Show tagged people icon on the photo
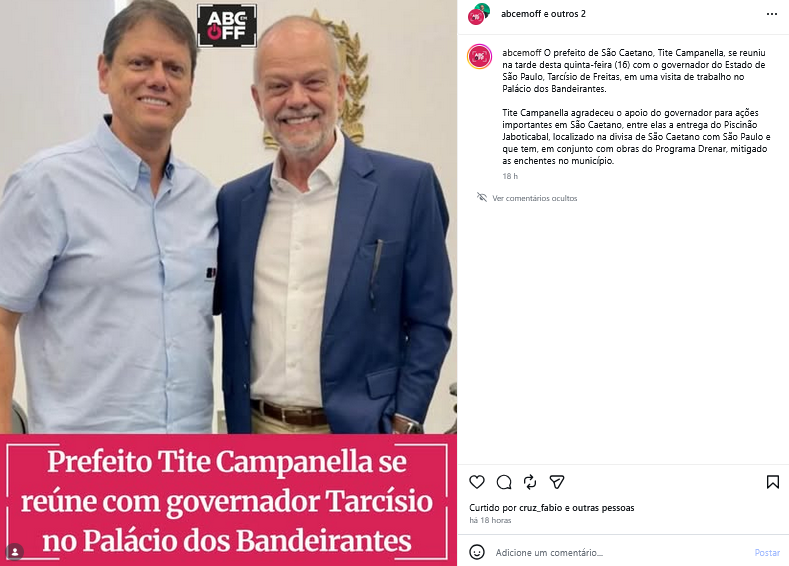The height and width of the screenshot is (566, 789). coord(15,551)
